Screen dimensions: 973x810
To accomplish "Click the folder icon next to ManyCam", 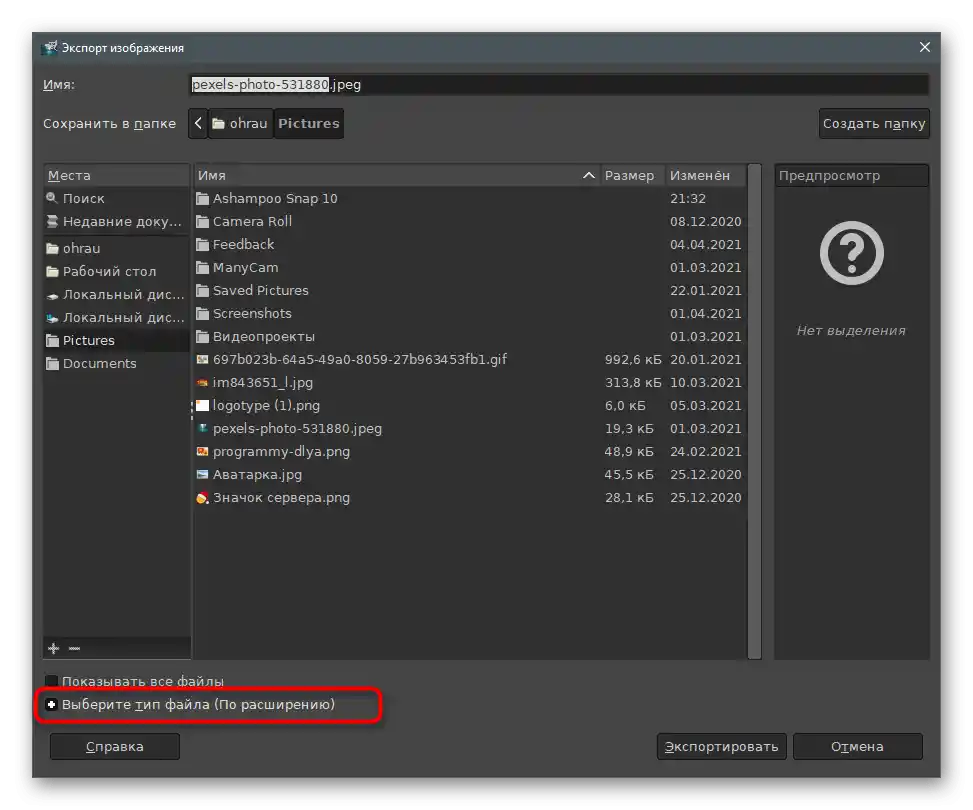I will click(x=202, y=268).
